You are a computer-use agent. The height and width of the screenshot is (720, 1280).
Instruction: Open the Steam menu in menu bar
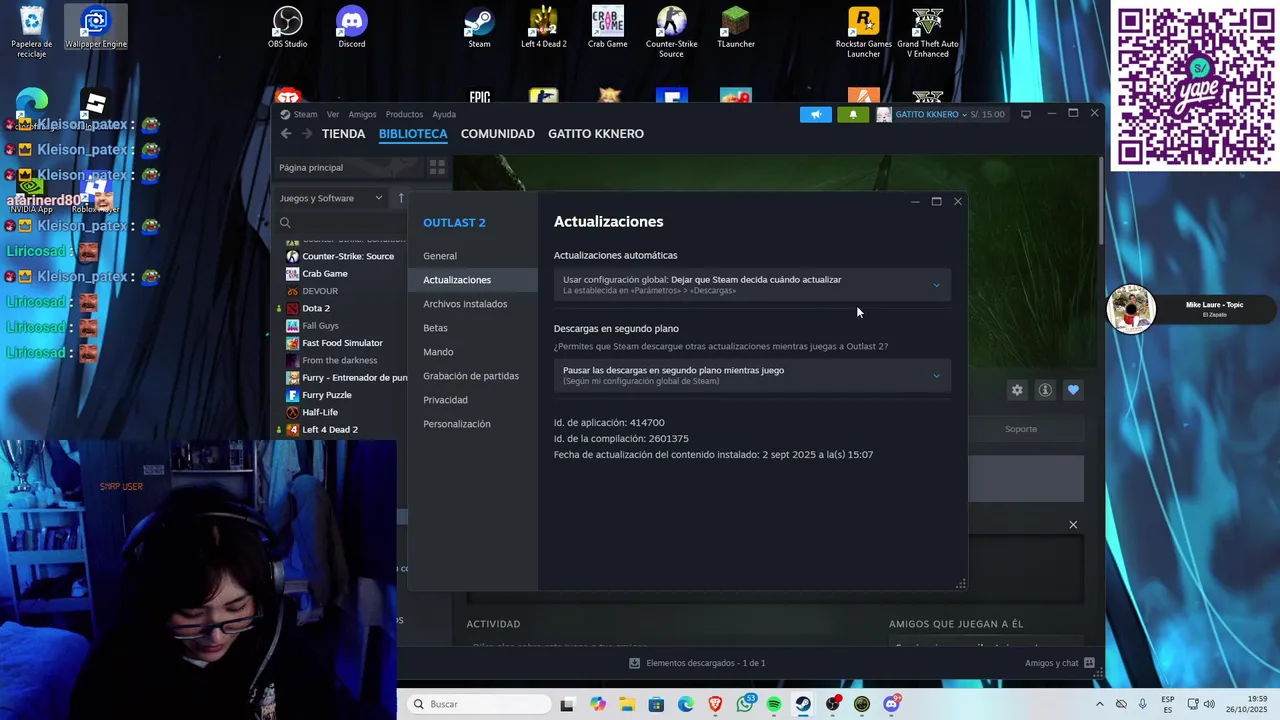[x=305, y=114]
